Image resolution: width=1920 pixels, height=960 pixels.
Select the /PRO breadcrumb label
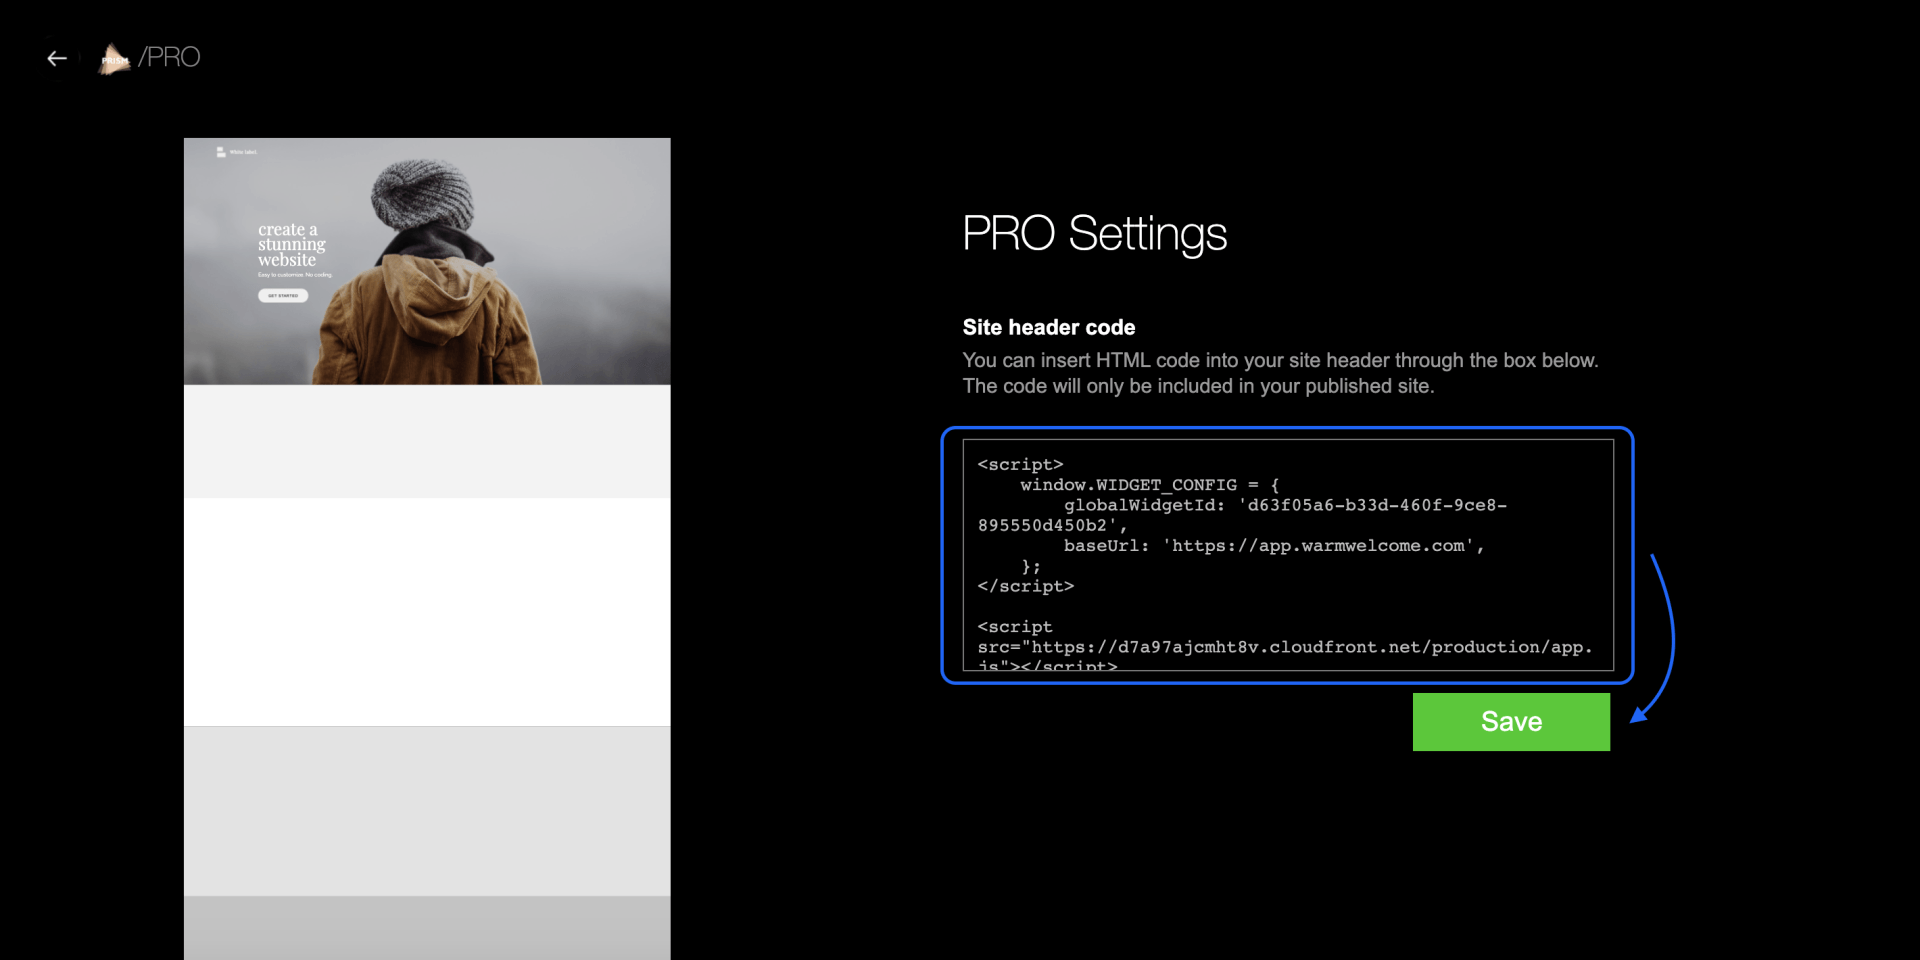pyautogui.click(x=170, y=57)
